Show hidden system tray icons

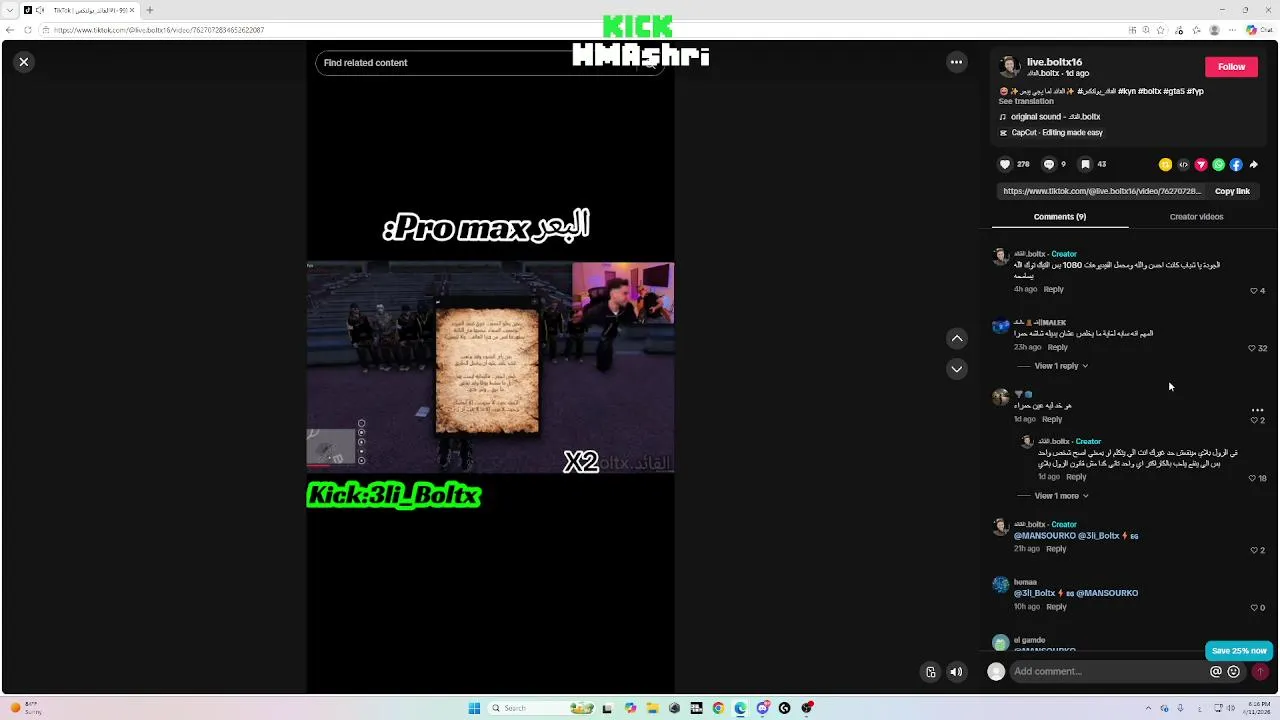click(x=1147, y=708)
